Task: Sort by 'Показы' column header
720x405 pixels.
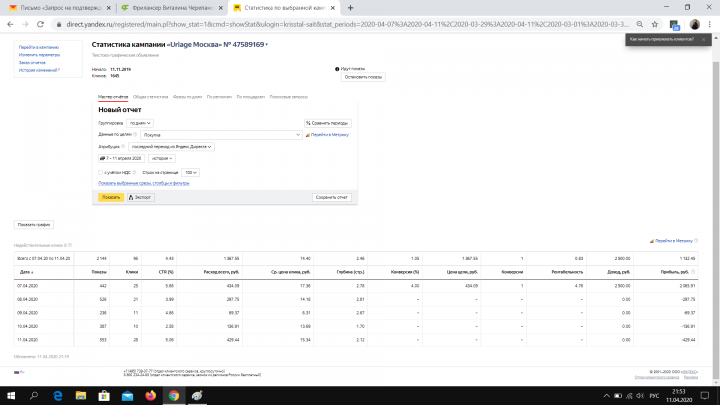Action: 99,272
